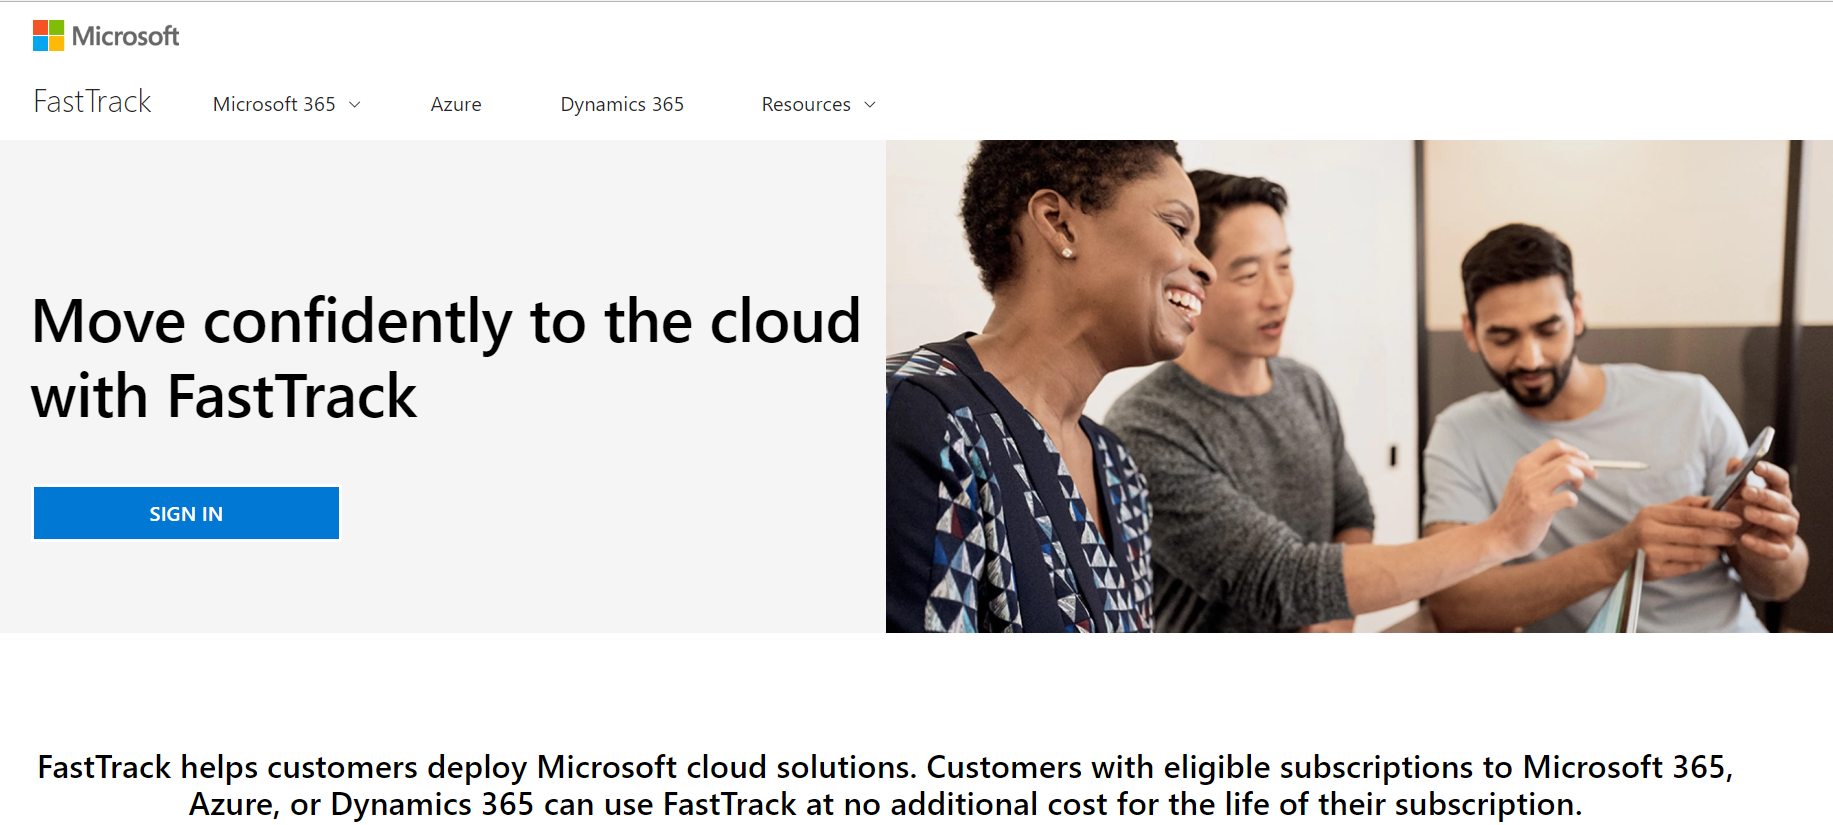This screenshot has height=825, width=1833.
Task: Open the Microsoft home link text
Action: (125, 36)
